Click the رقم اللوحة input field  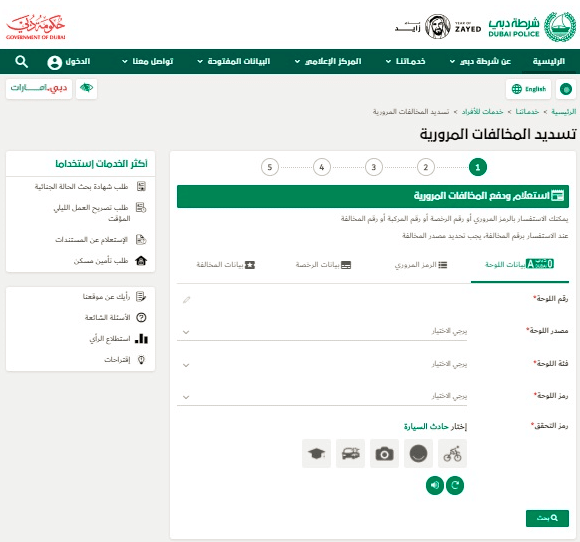[x=322, y=299]
